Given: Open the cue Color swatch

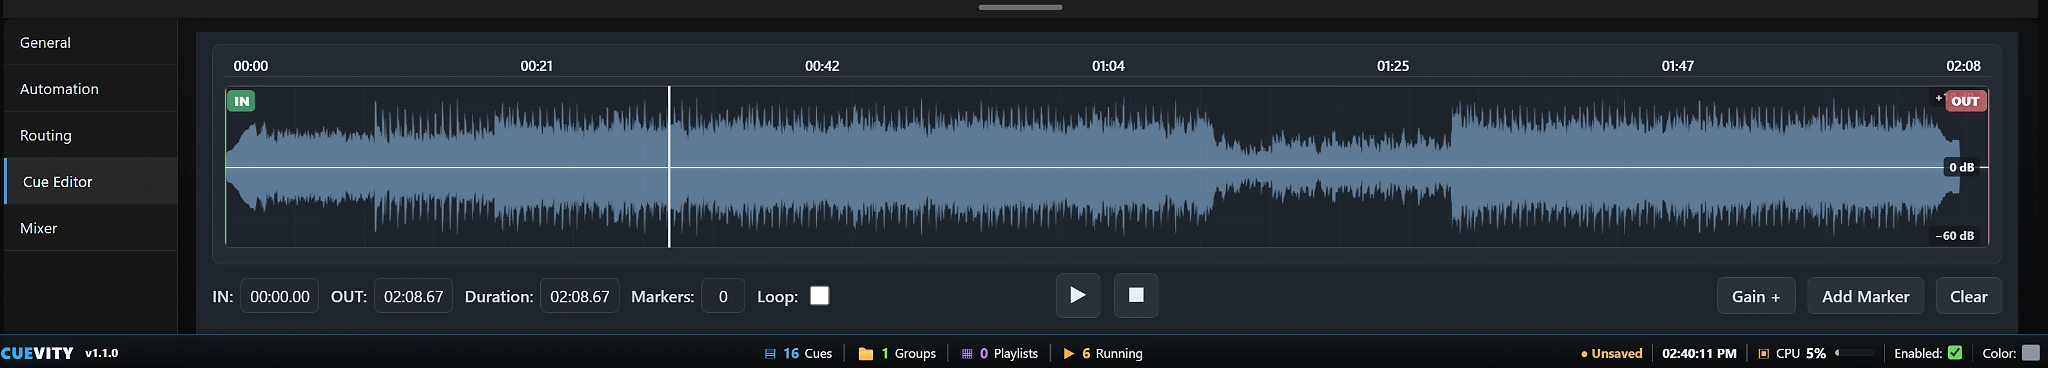Looking at the screenshot, I should coord(2030,353).
